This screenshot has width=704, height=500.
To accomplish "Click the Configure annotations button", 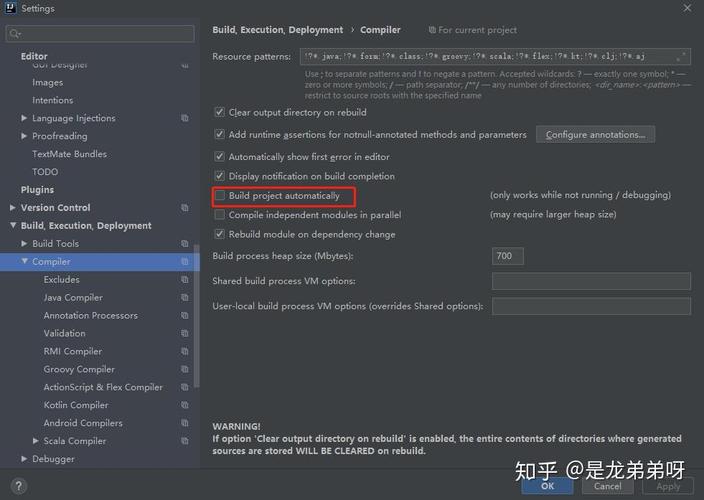I will [x=595, y=134].
